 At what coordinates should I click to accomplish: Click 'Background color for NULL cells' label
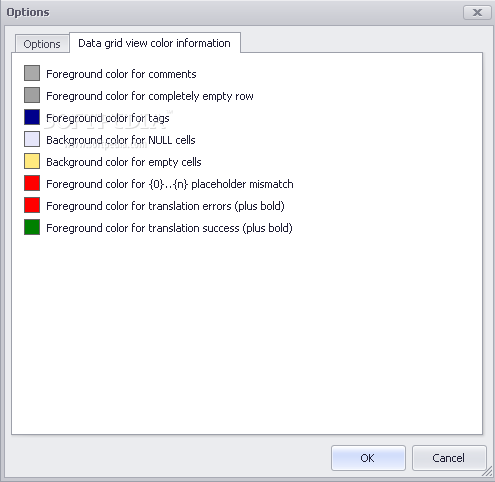121,140
